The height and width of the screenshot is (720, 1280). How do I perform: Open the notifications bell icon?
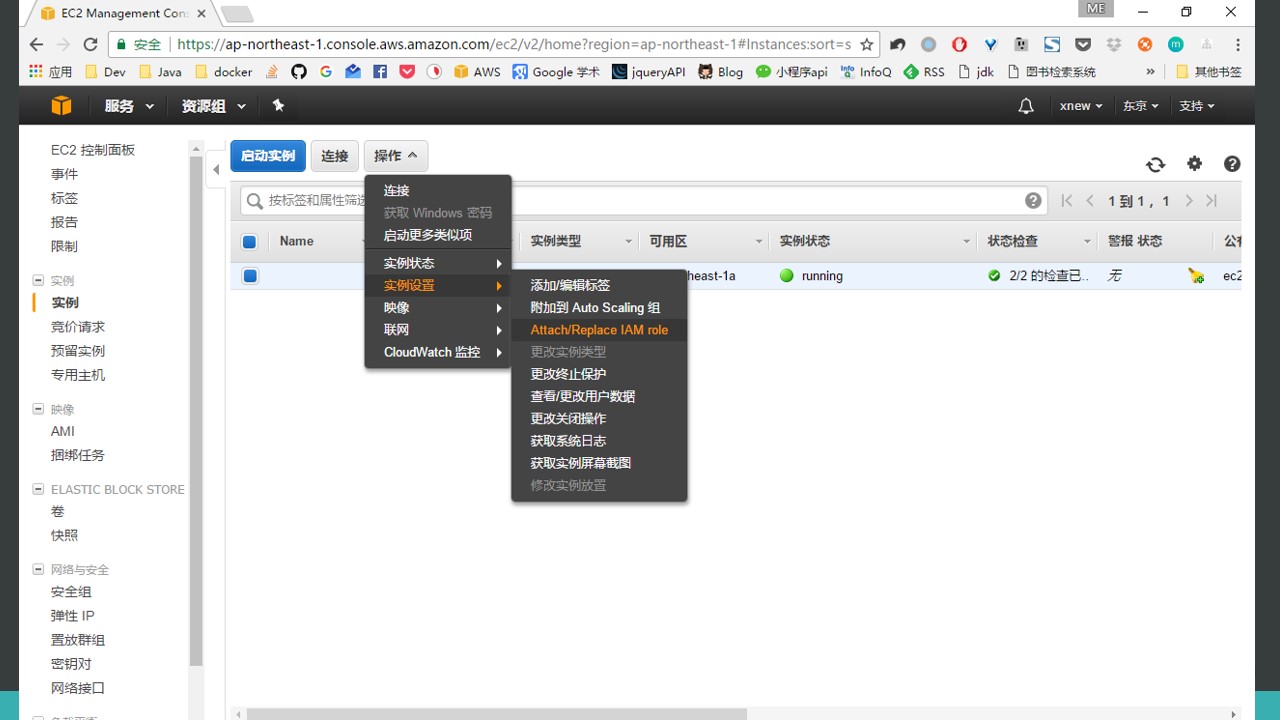pyautogui.click(x=1026, y=106)
